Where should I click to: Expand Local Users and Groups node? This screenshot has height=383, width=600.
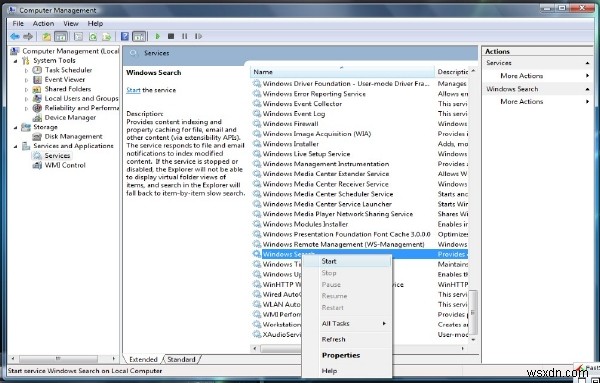26,99
